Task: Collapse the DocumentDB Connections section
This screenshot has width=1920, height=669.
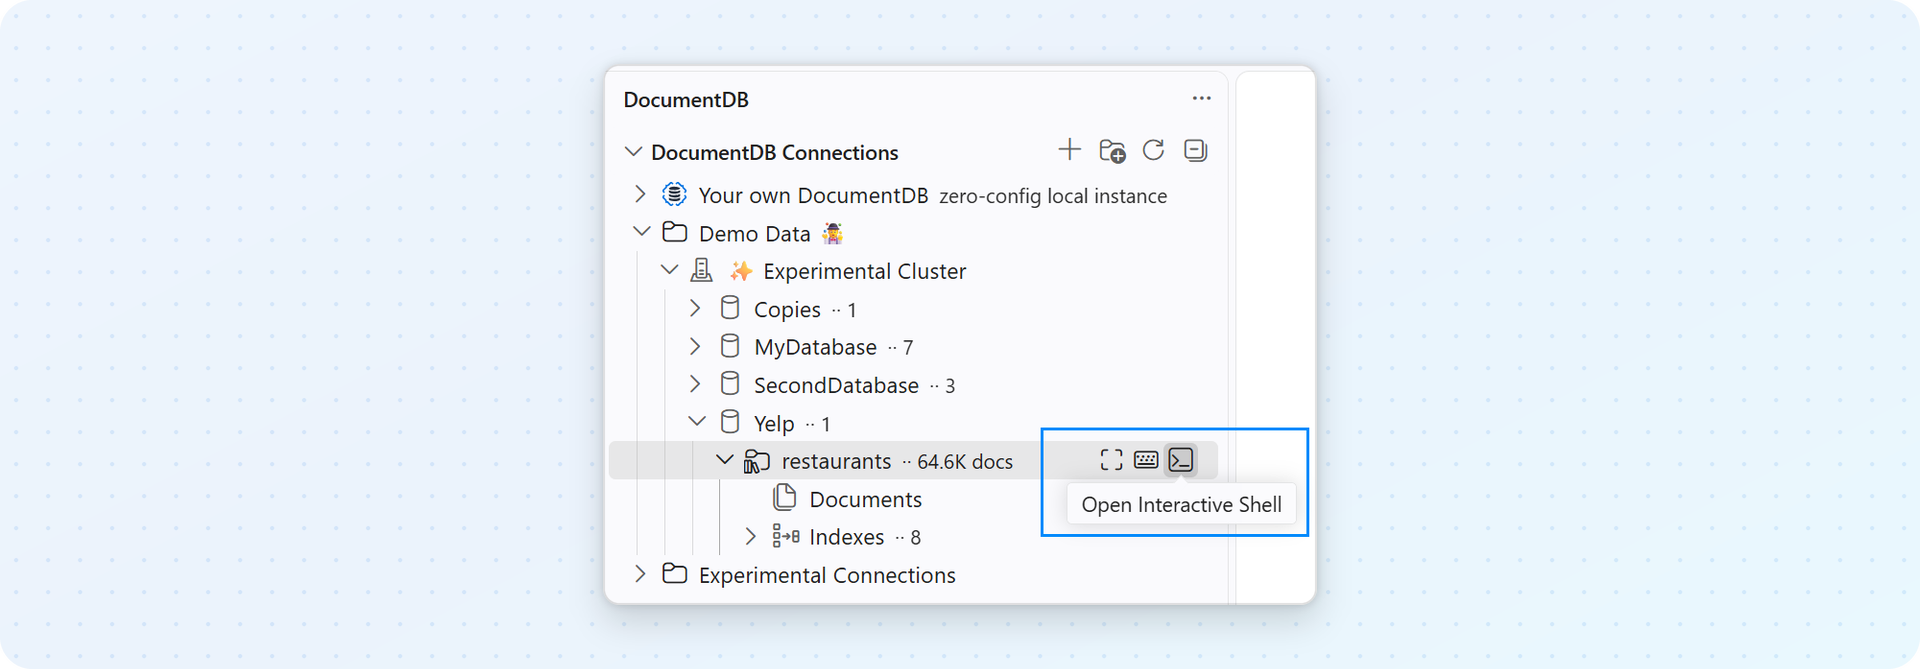Action: [633, 151]
